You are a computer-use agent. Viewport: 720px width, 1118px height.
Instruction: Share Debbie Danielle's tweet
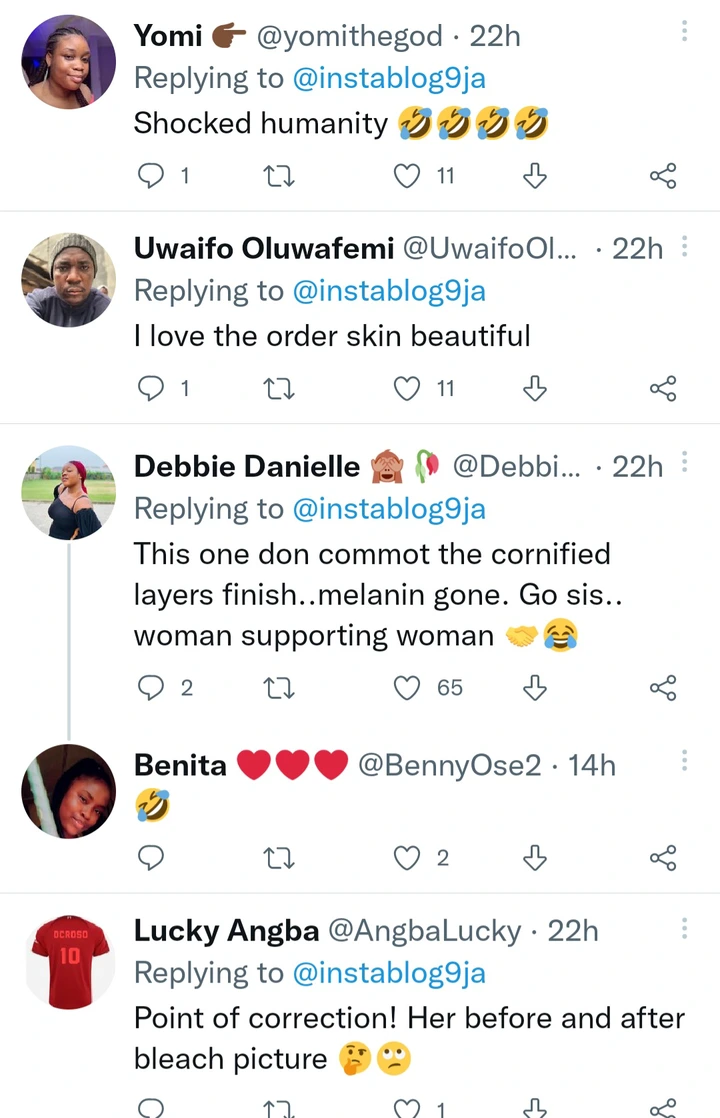point(663,688)
